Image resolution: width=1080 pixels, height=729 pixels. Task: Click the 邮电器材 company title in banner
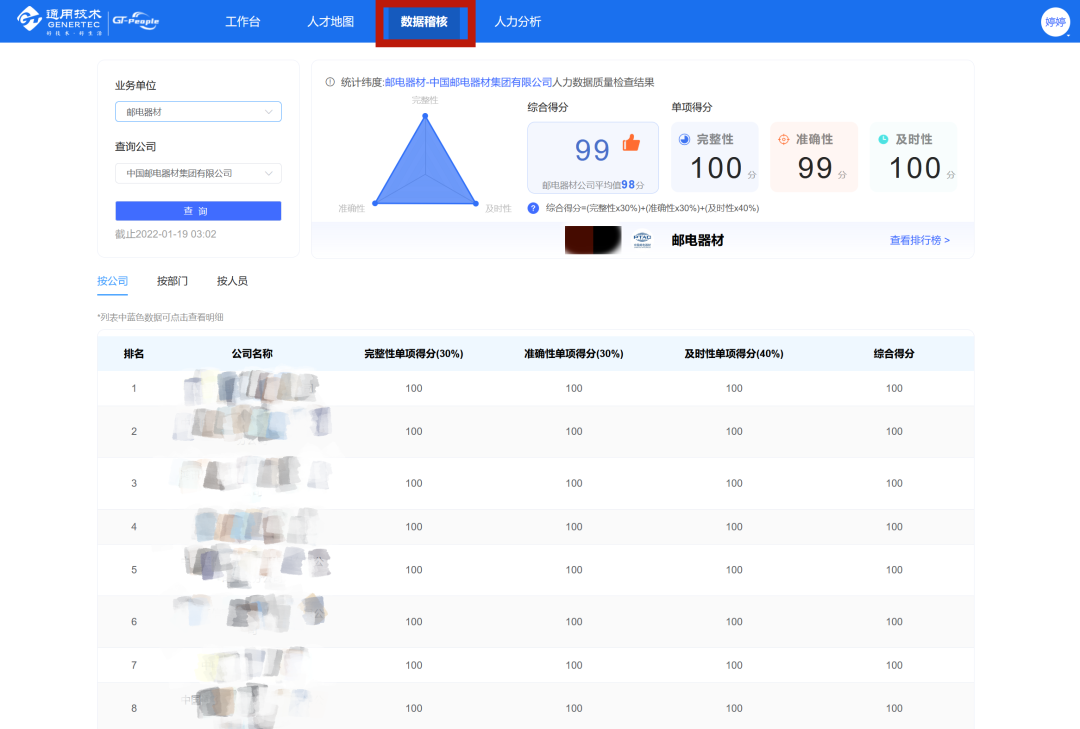(698, 240)
